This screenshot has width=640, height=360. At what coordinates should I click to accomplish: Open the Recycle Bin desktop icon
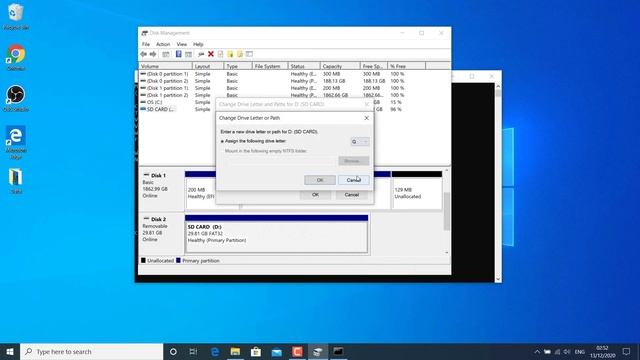click(16, 17)
